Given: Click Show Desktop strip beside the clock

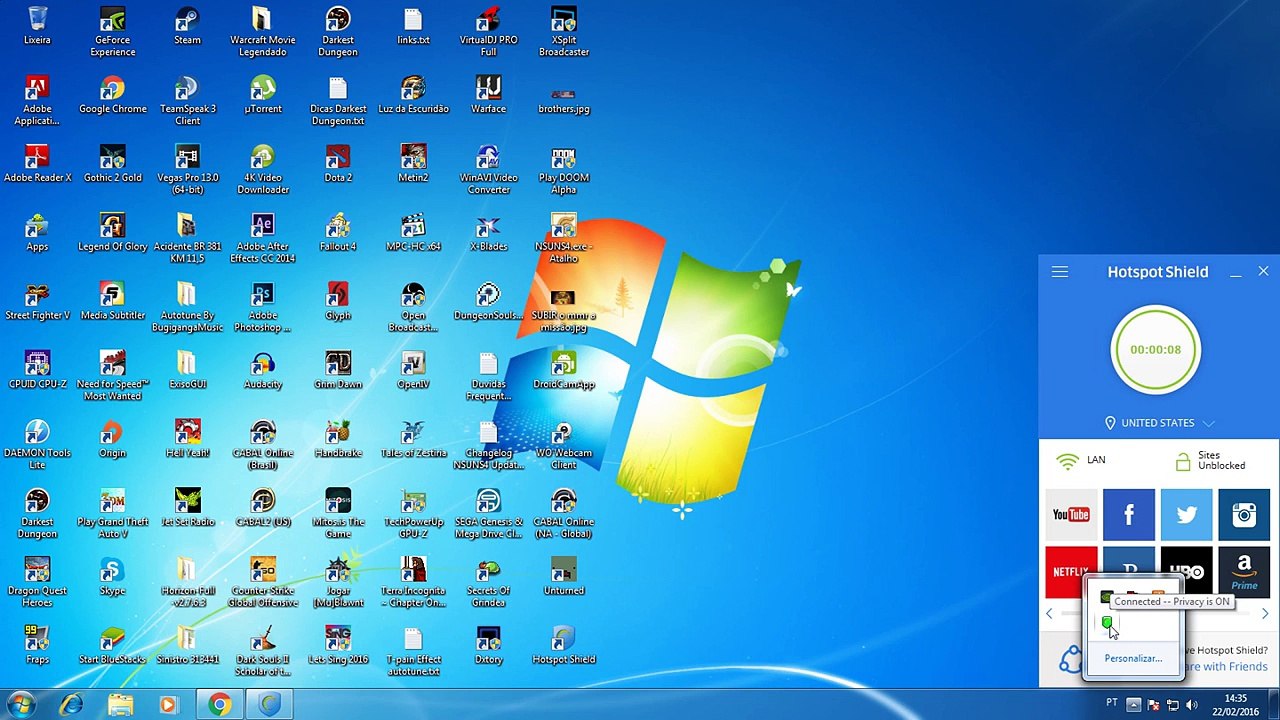Looking at the screenshot, I should point(1273,705).
